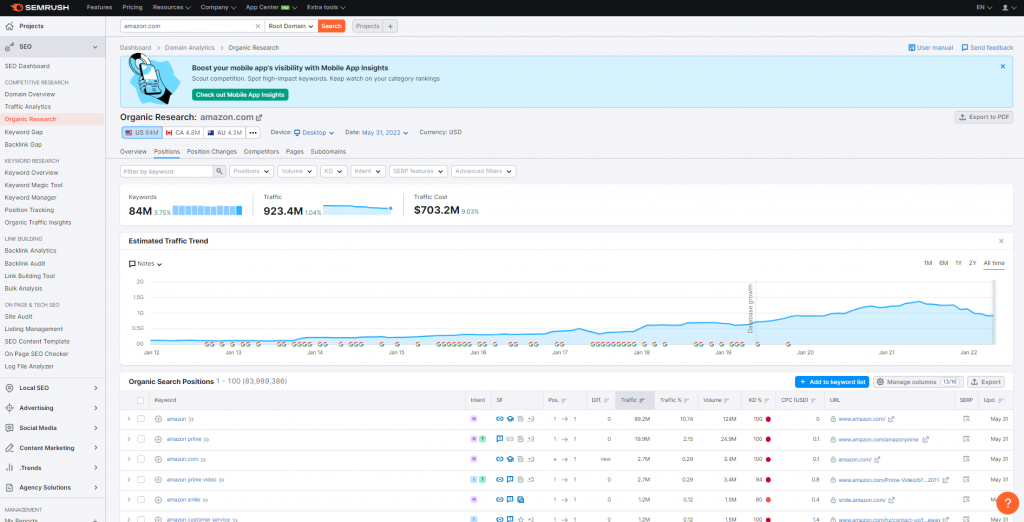Open the KD filter dropdown

334,171
